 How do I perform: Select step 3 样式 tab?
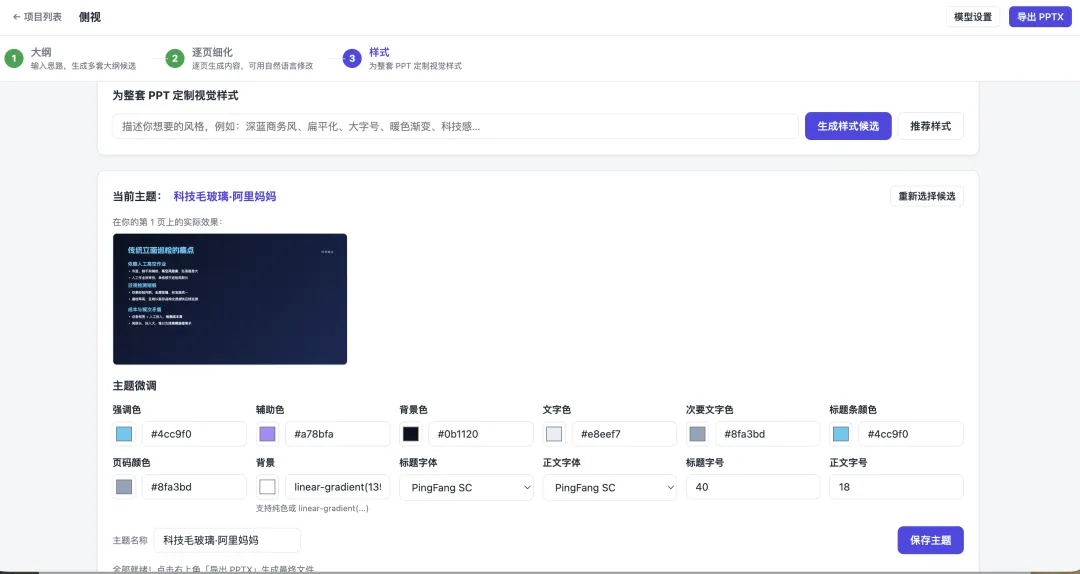pos(403,59)
